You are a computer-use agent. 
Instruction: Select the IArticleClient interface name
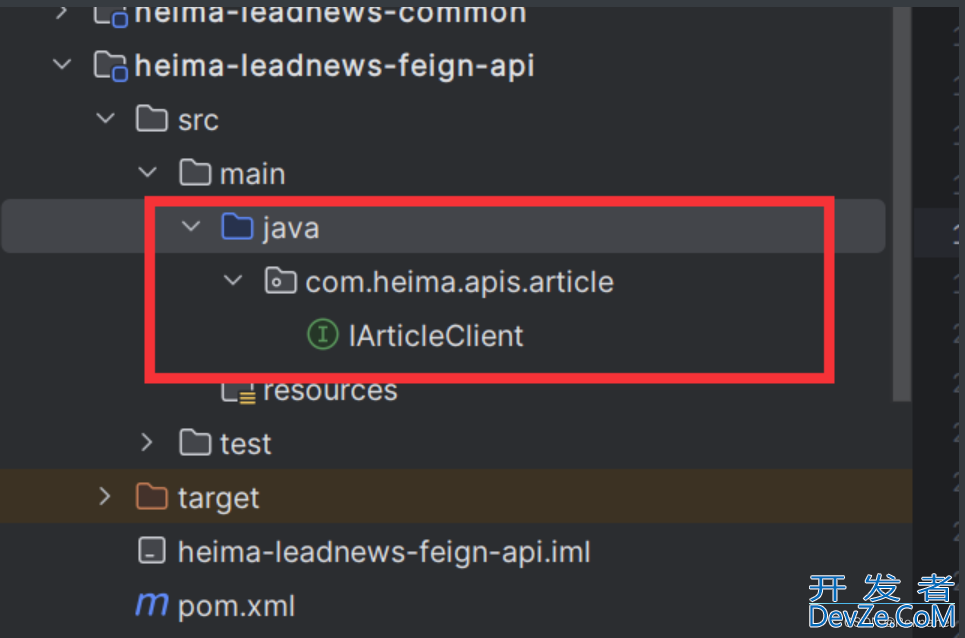coord(436,336)
